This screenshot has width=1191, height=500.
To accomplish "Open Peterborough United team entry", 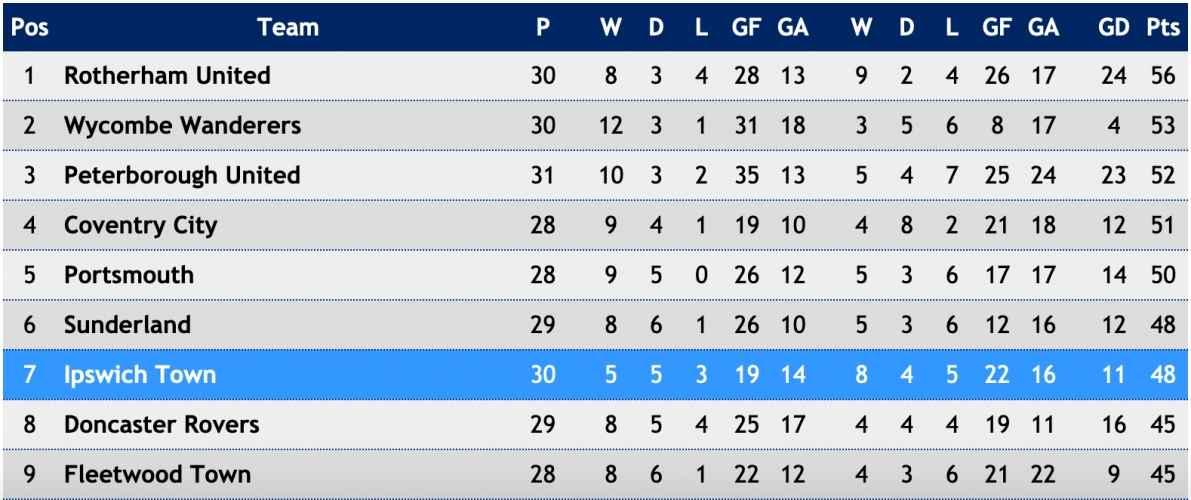I will click(182, 176).
